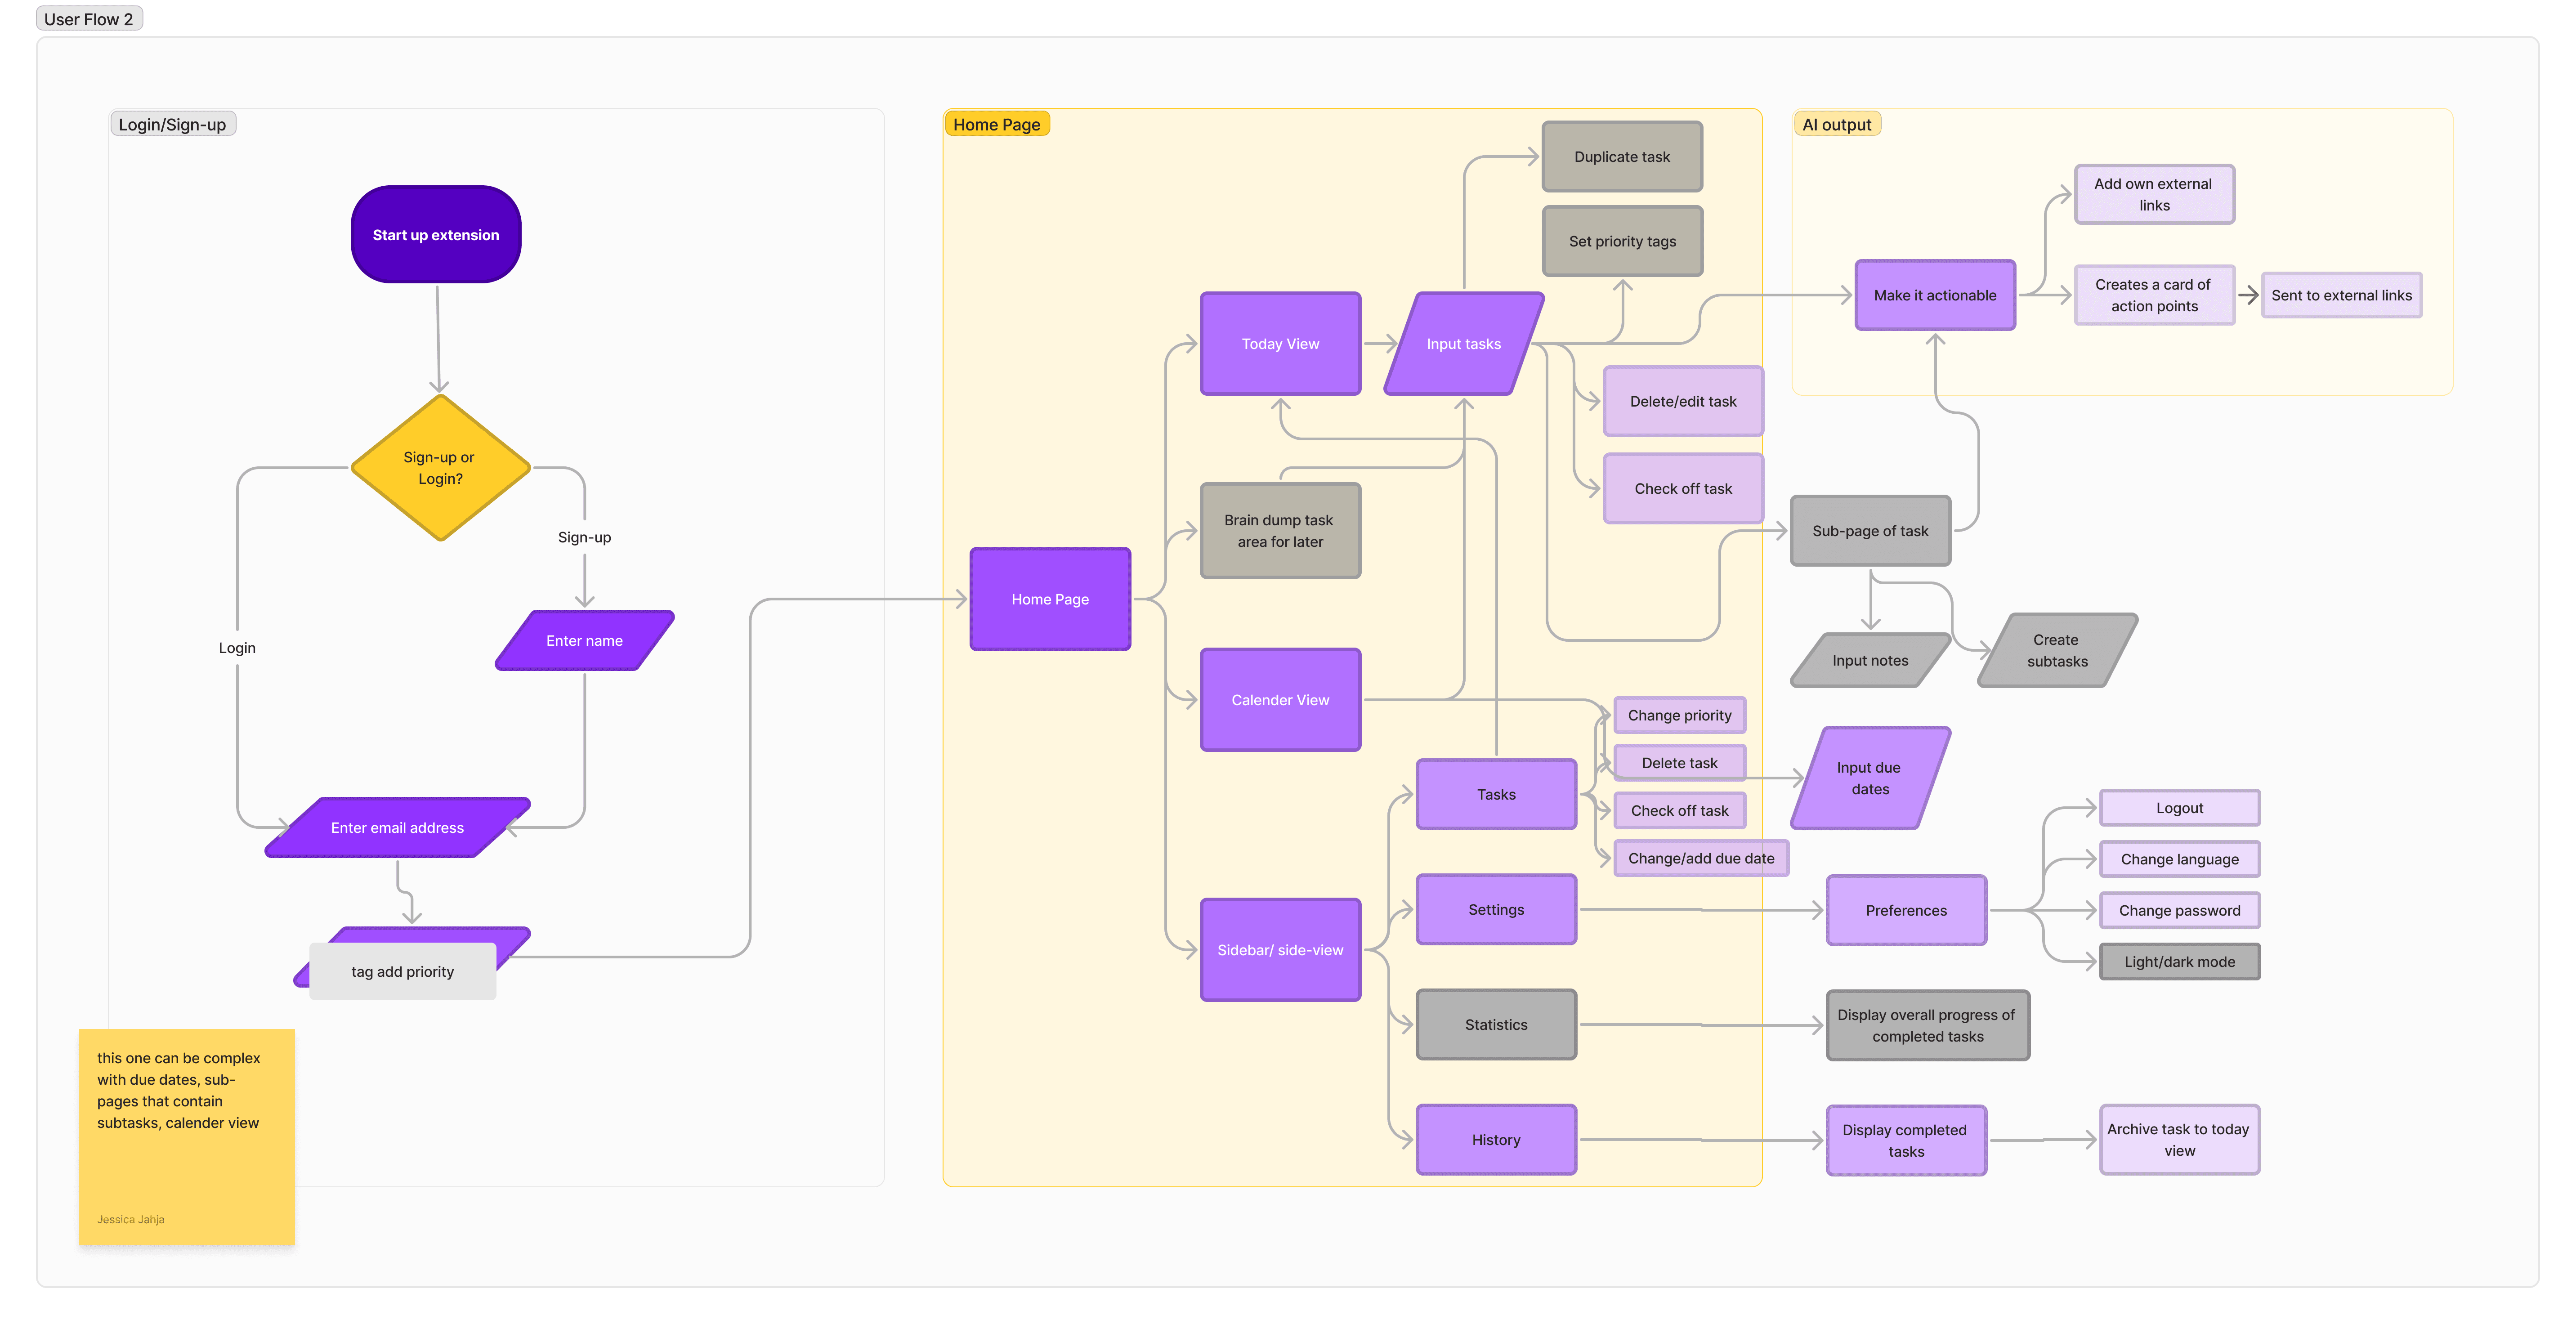
Task: Click the Enter email address shape
Action: click(397, 827)
